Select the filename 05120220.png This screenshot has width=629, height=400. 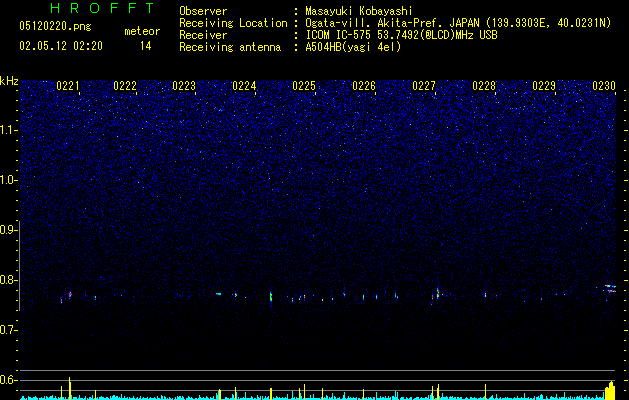(55, 26)
